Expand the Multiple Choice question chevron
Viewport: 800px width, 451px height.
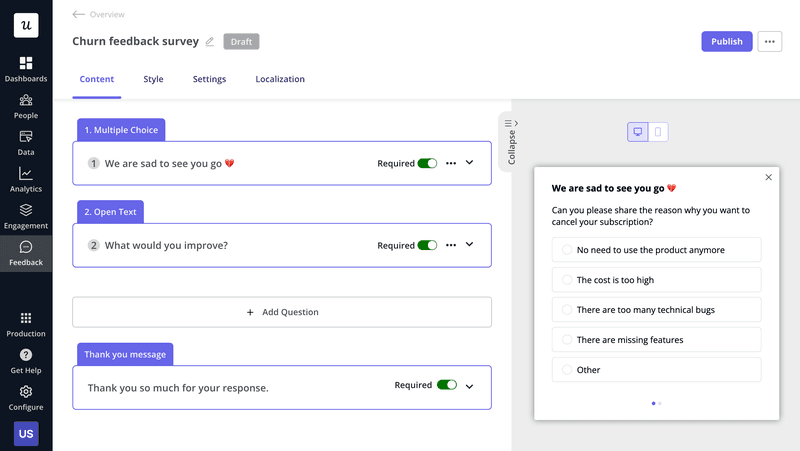click(470, 162)
